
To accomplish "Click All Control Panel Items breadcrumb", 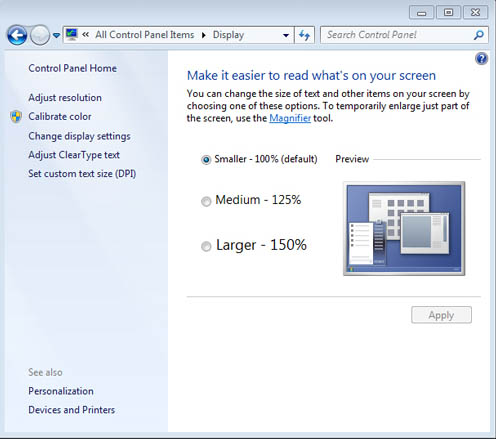I will [x=145, y=35].
